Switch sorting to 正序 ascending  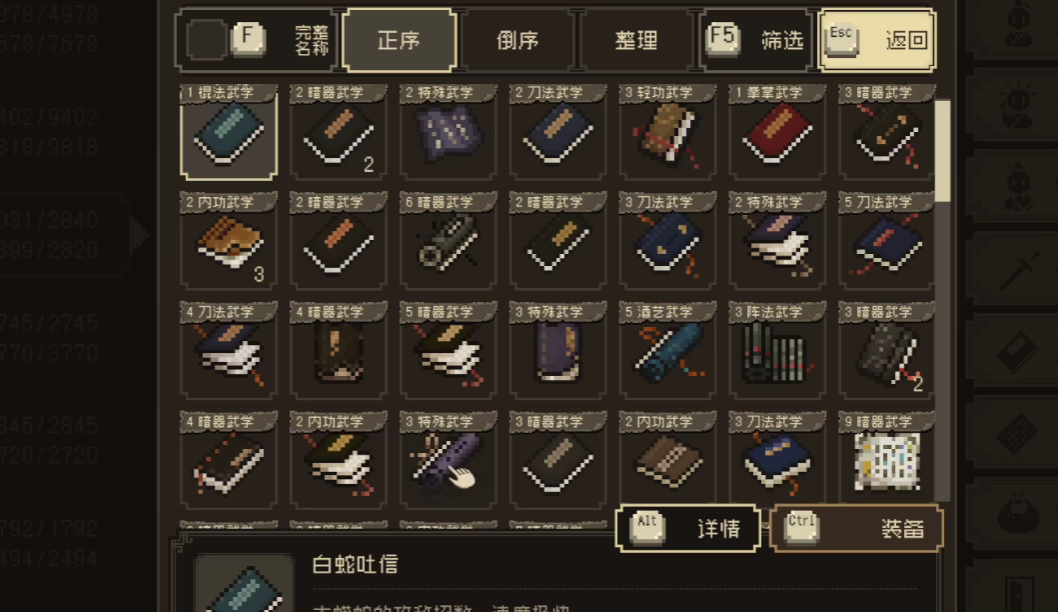click(399, 40)
